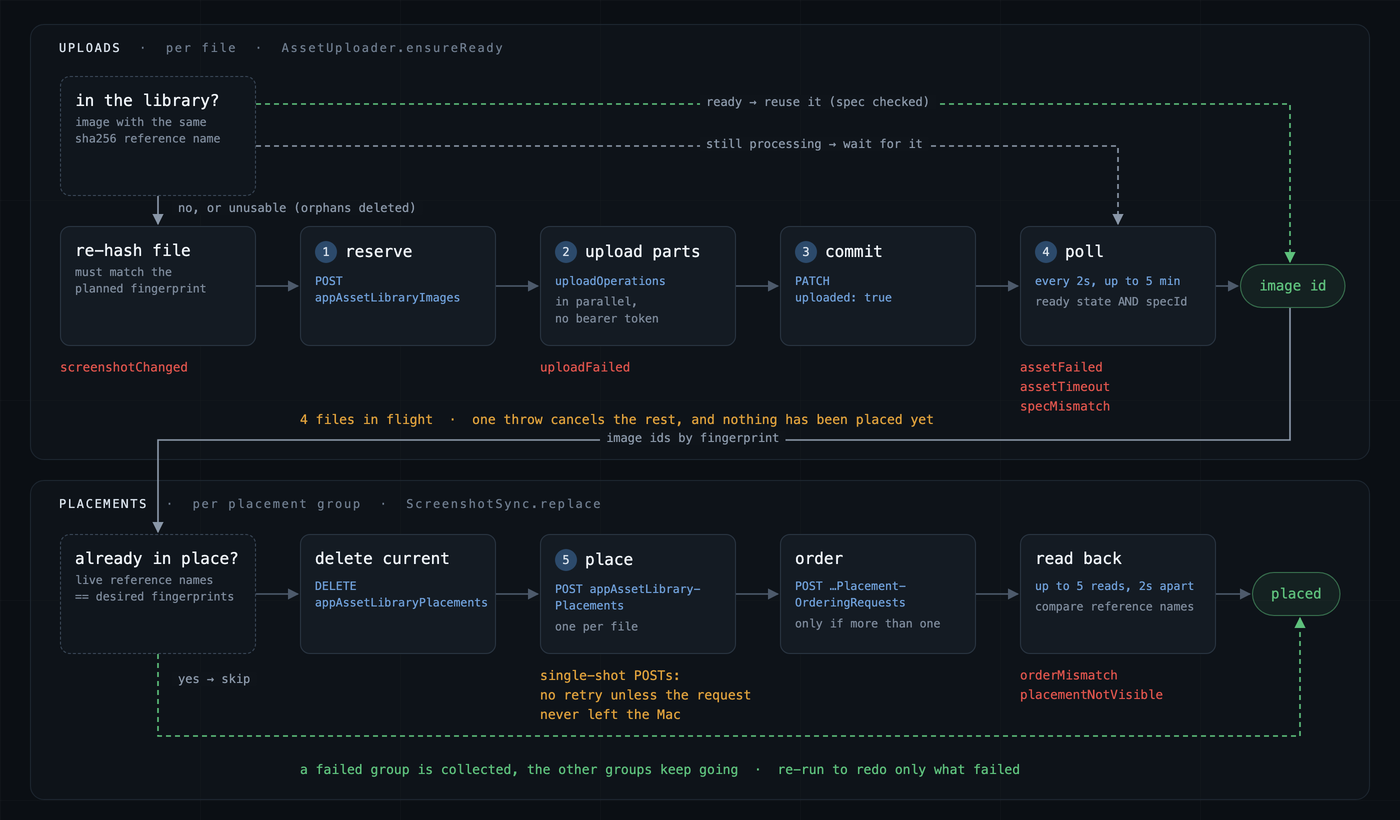Viewport: 1400px width, 820px height.
Task: Click 'per placement group' header text
Action: 277,504
